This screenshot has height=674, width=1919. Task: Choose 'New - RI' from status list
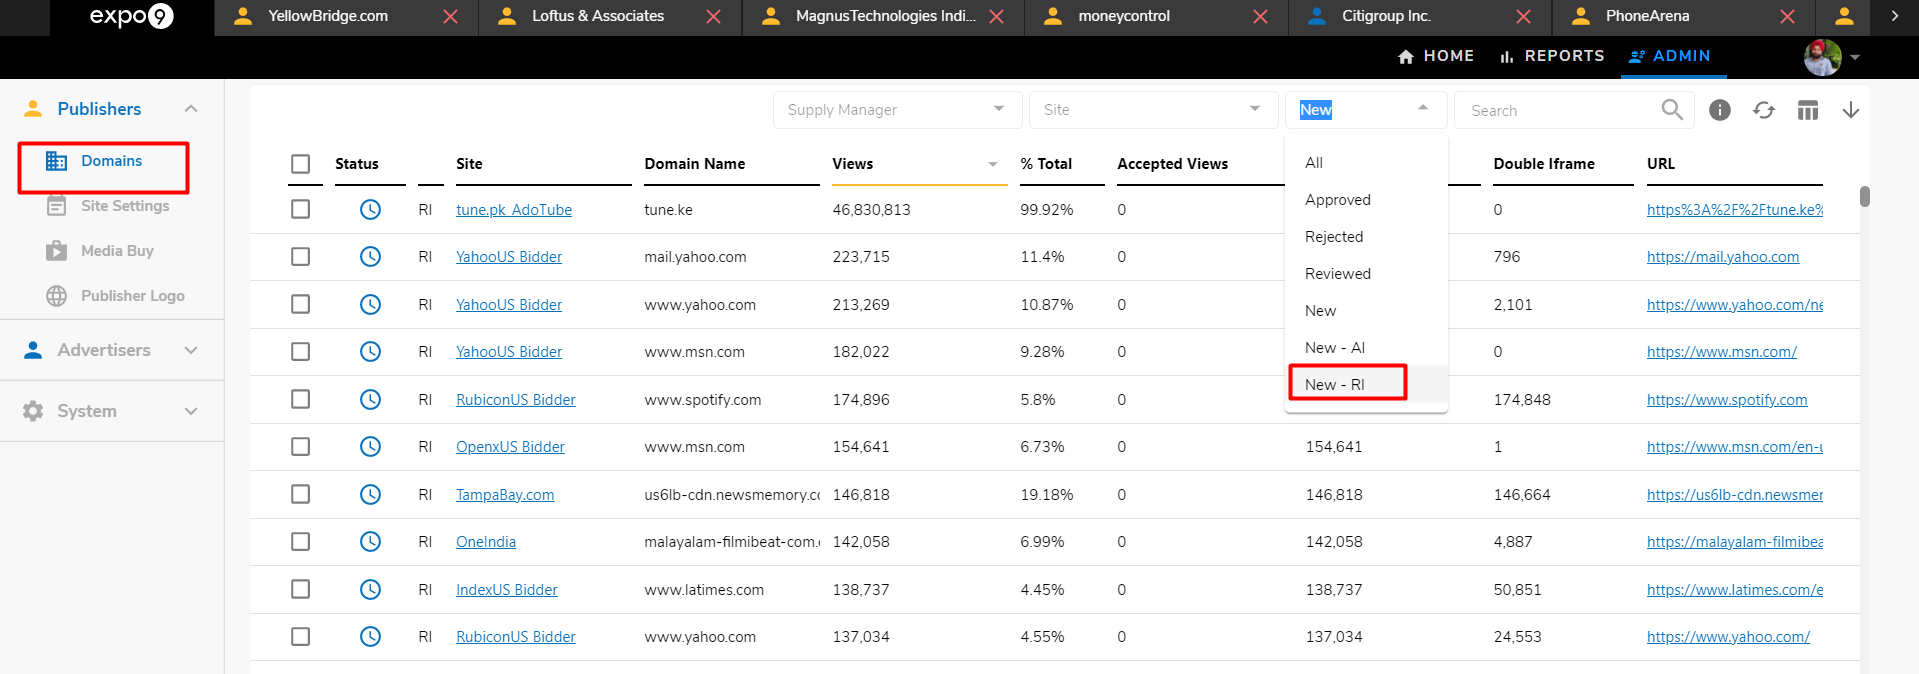coord(1335,385)
